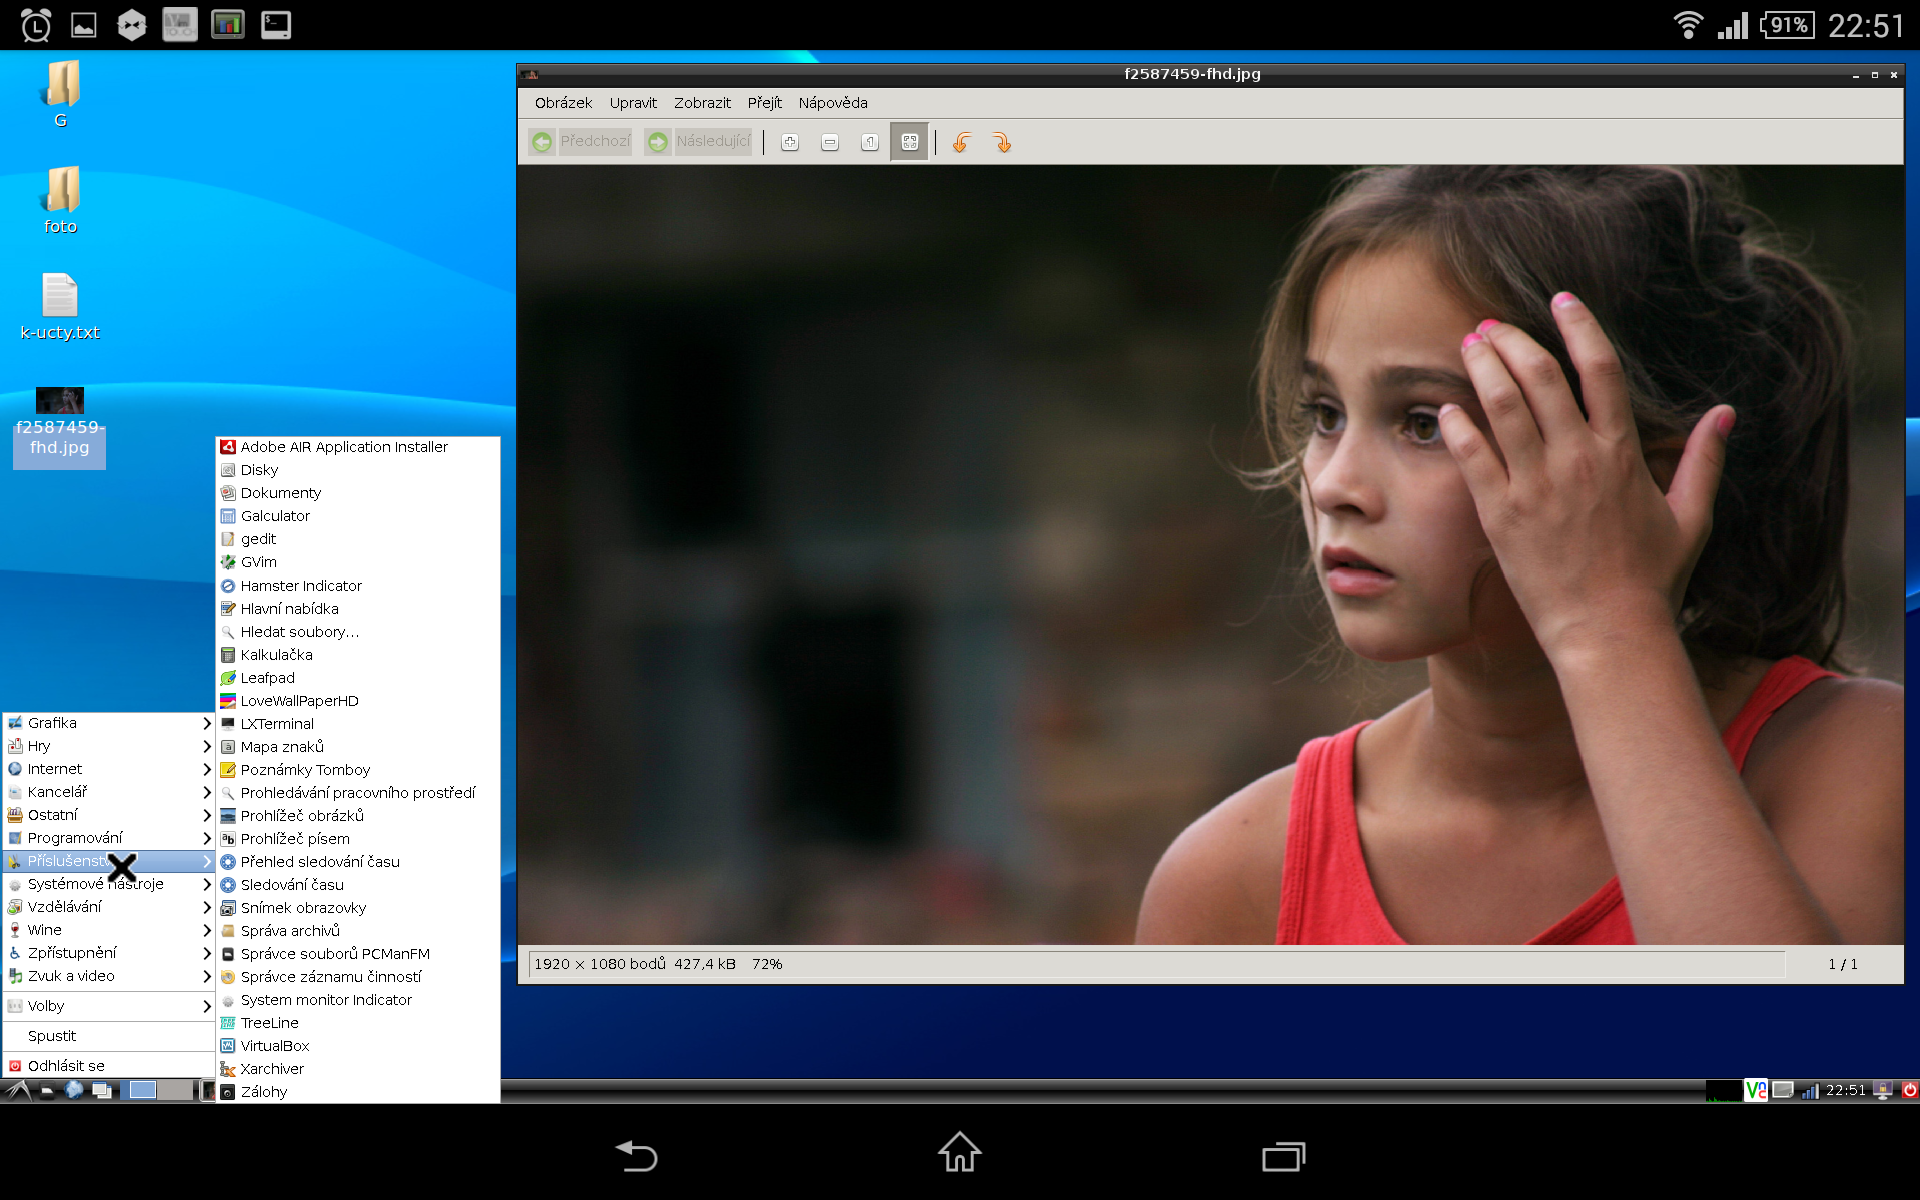
Task: Launch Kalkulačka
Action: [x=358, y=655]
